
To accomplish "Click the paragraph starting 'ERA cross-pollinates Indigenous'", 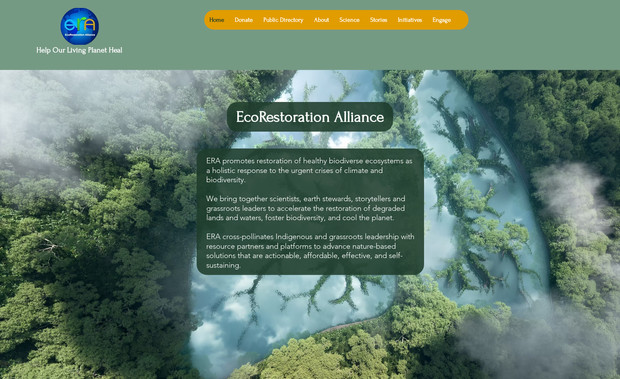I will coord(310,251).
